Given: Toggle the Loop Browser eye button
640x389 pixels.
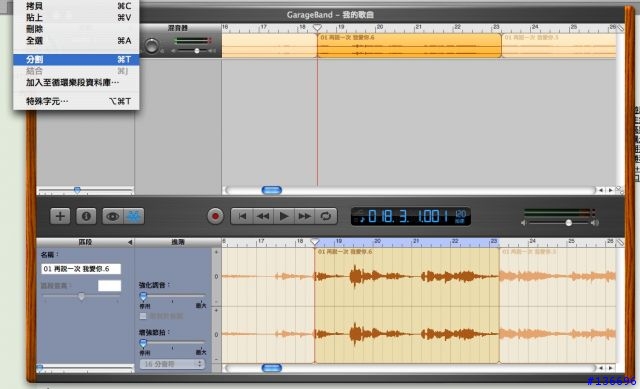Looking at the screenshot, I should 113,216.
